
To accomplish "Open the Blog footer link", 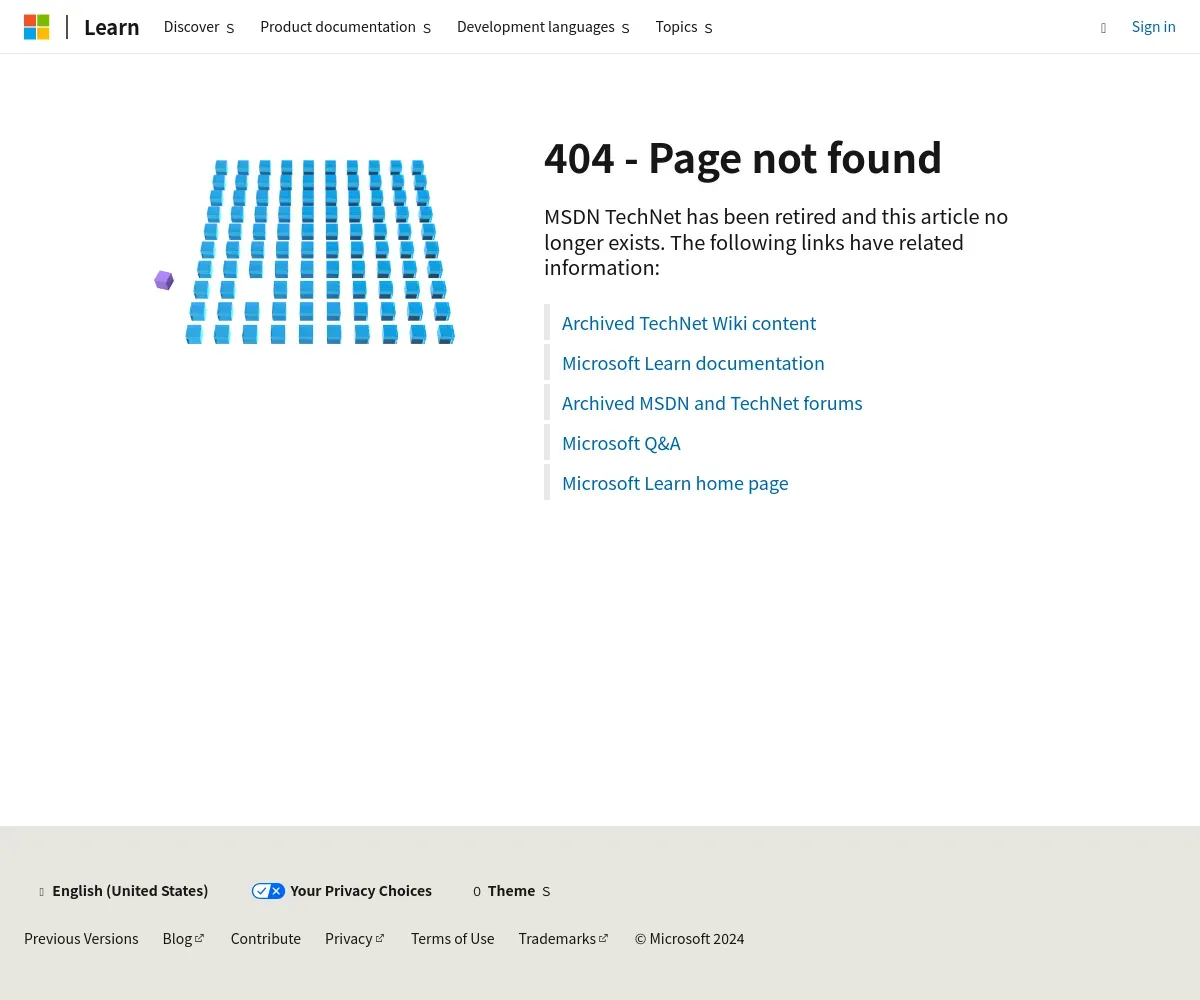I will click(x=184, y=939).
